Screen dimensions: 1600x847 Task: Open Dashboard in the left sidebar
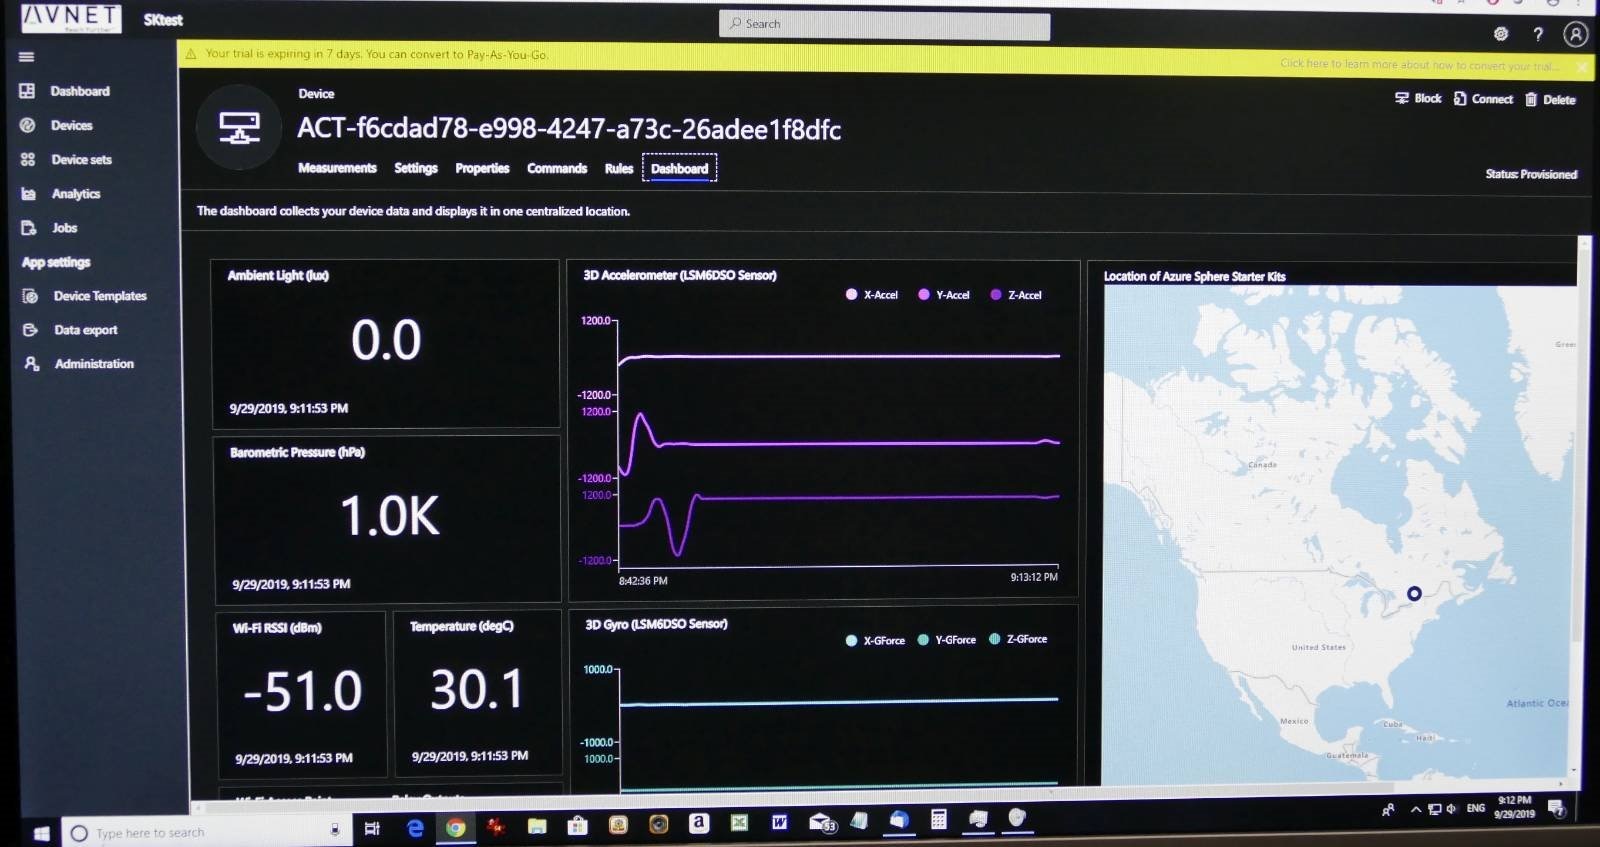click(65, 91)
